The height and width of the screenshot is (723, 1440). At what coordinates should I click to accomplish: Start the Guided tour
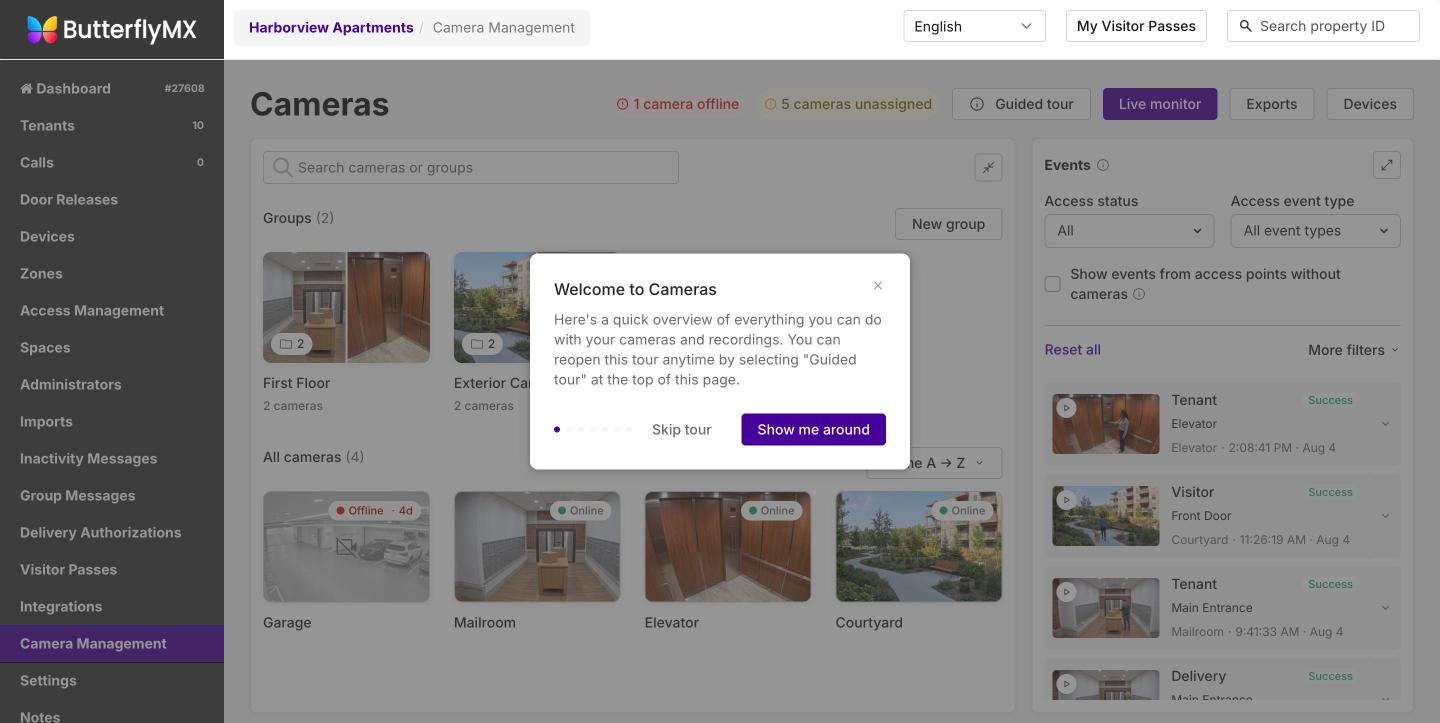pyautogui.click(x=1022, y=104)
